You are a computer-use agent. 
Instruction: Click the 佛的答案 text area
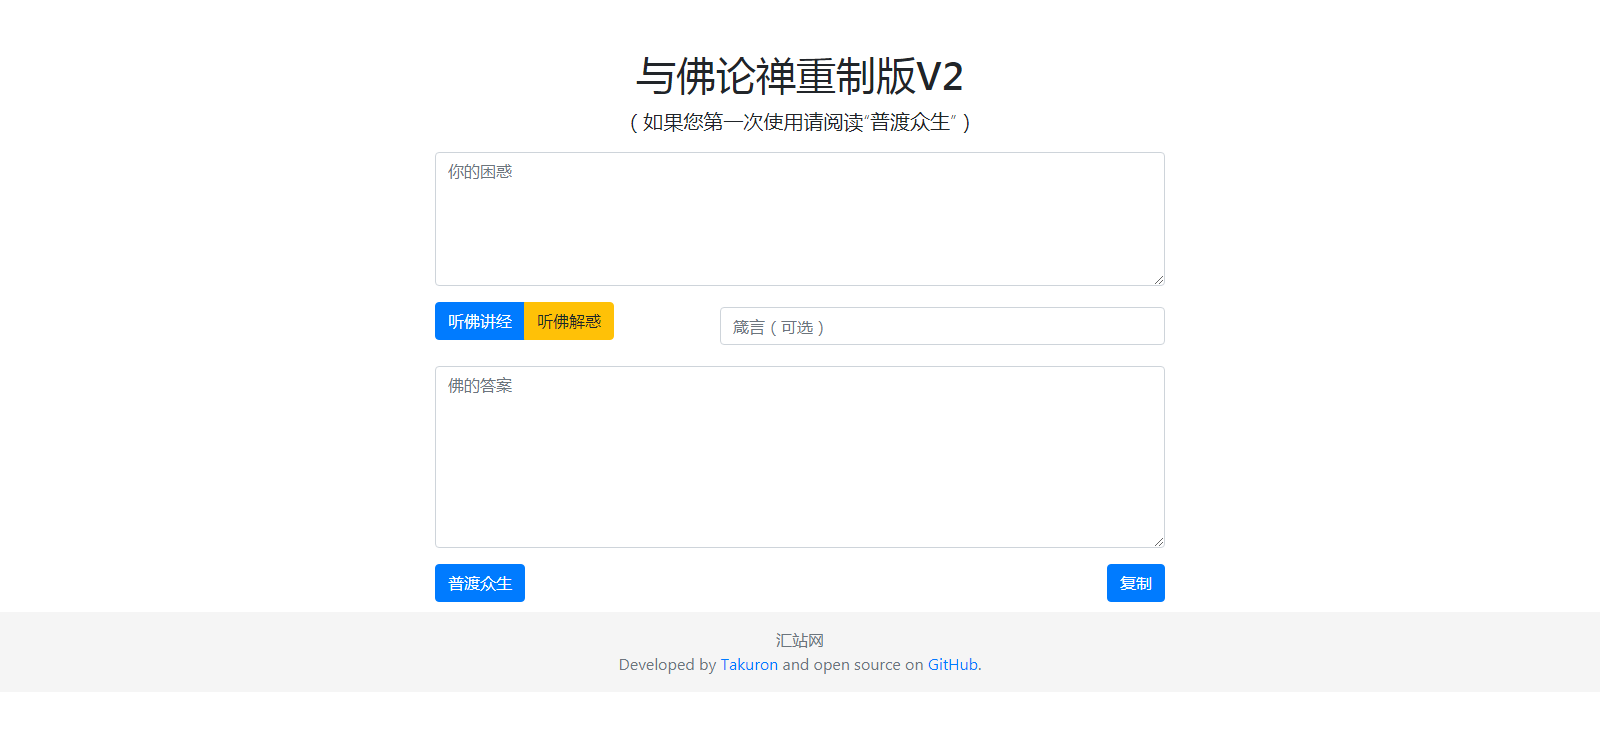pos(800,457)
